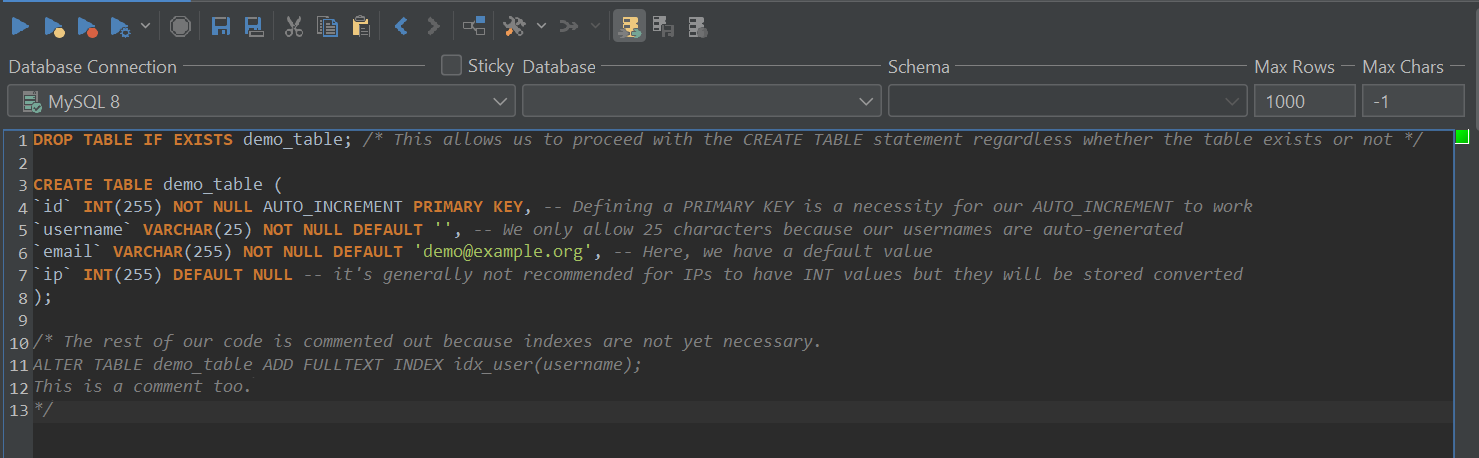
Task: Click the schema diagram icon
Action: pos(474,26)
